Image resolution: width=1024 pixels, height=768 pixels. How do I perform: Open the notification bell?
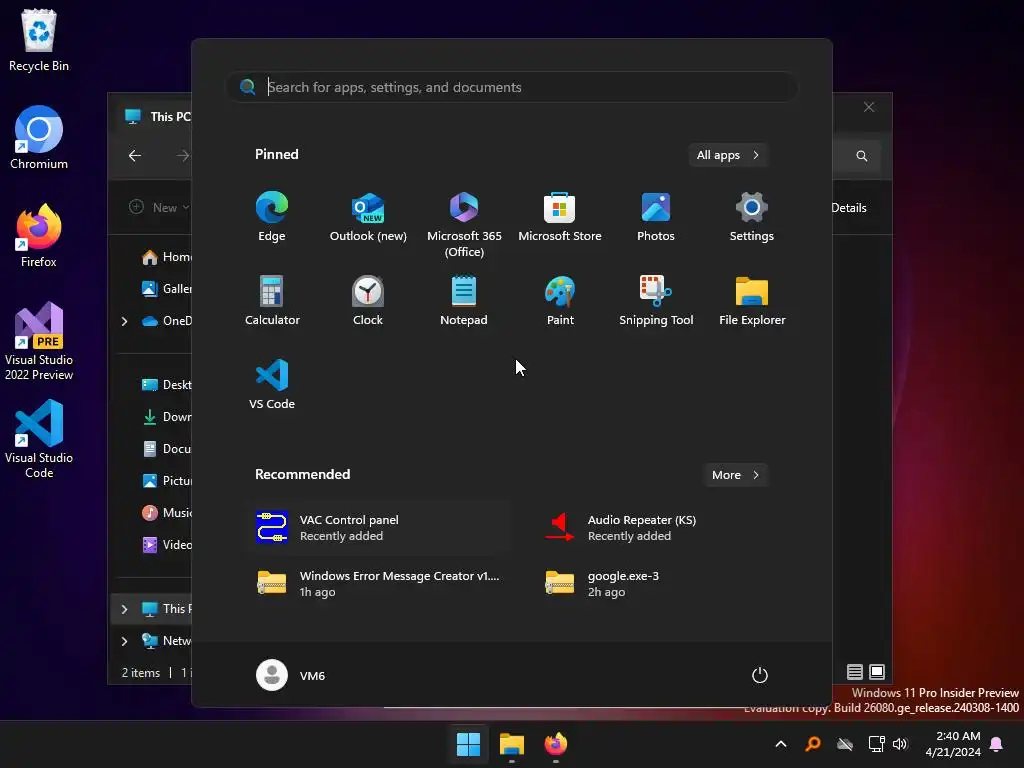(x=997, y=744)
